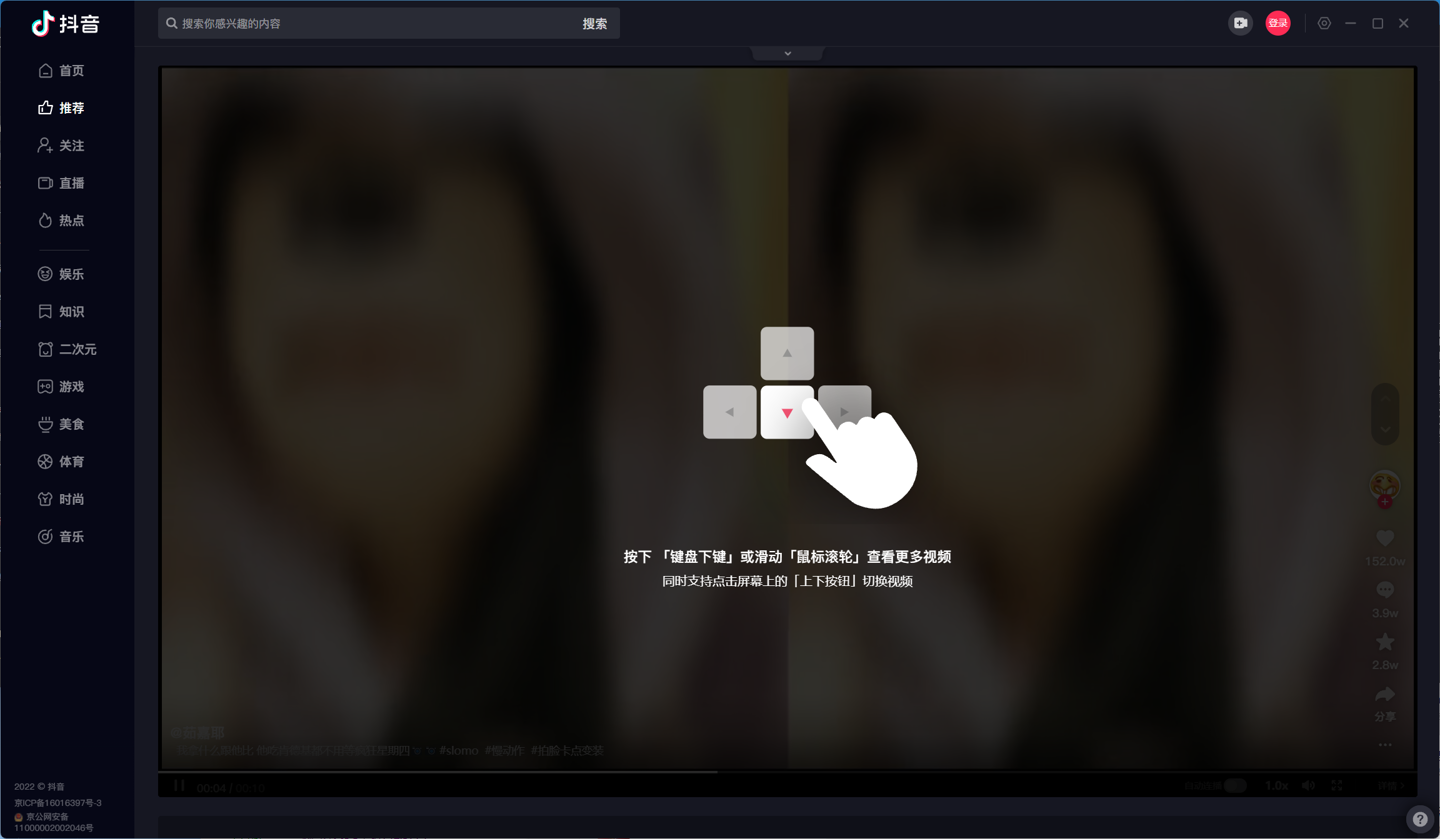
Task: Expand the collapsed top panel chevron
Action: click(788, 53)
